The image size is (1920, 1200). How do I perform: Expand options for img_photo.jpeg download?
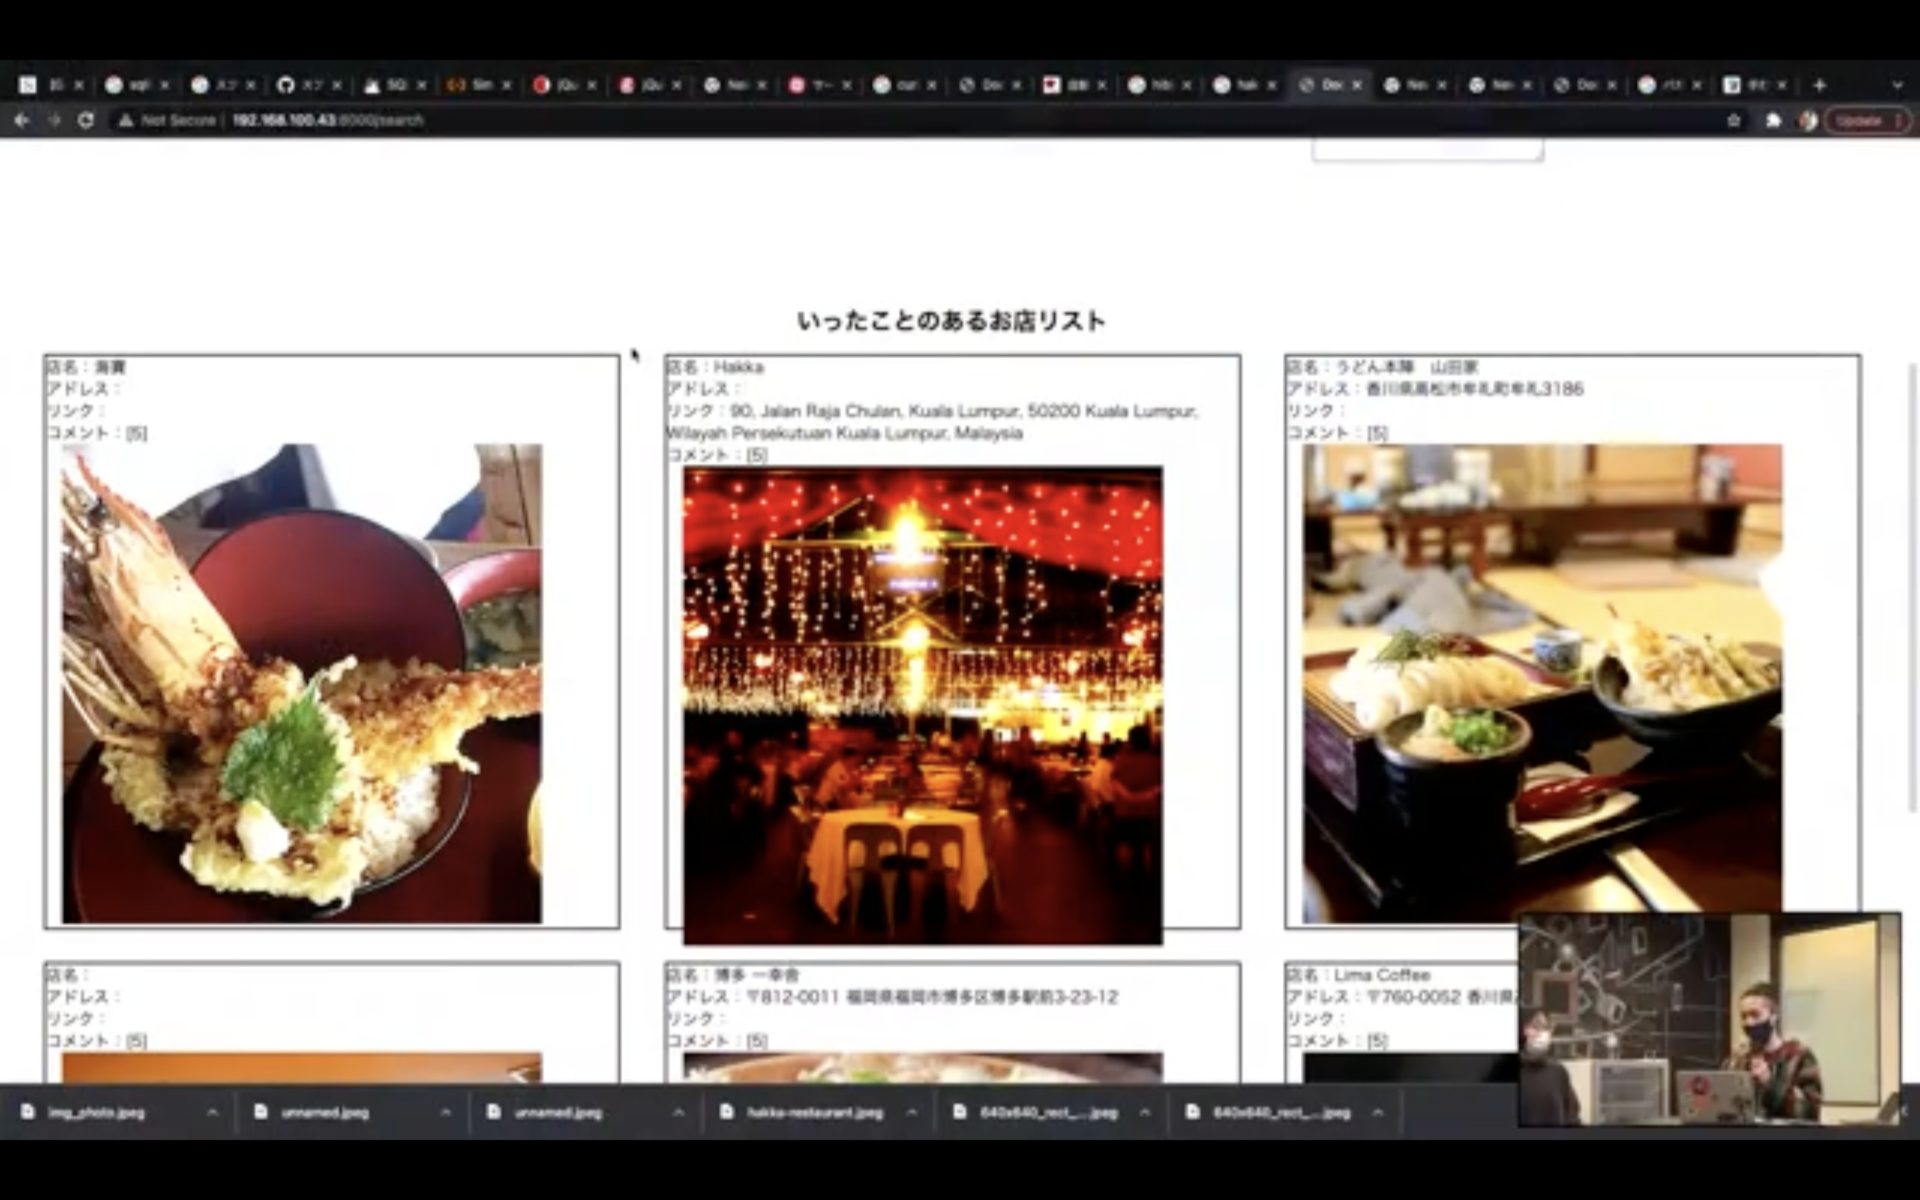pyautogui.click(x=212, y=1112)
